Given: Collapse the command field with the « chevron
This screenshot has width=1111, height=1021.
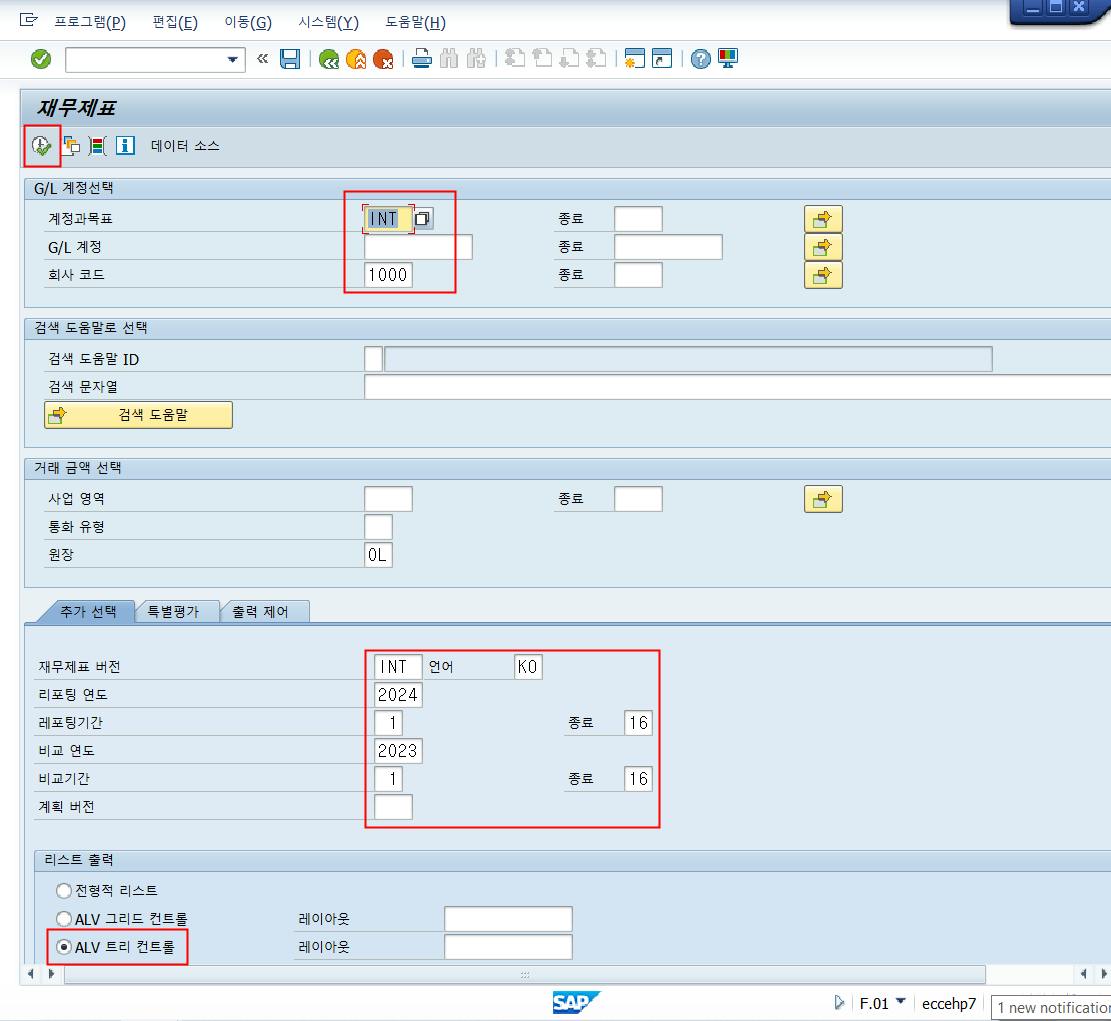Looking at the screenshot, I should tap(262, 59).
